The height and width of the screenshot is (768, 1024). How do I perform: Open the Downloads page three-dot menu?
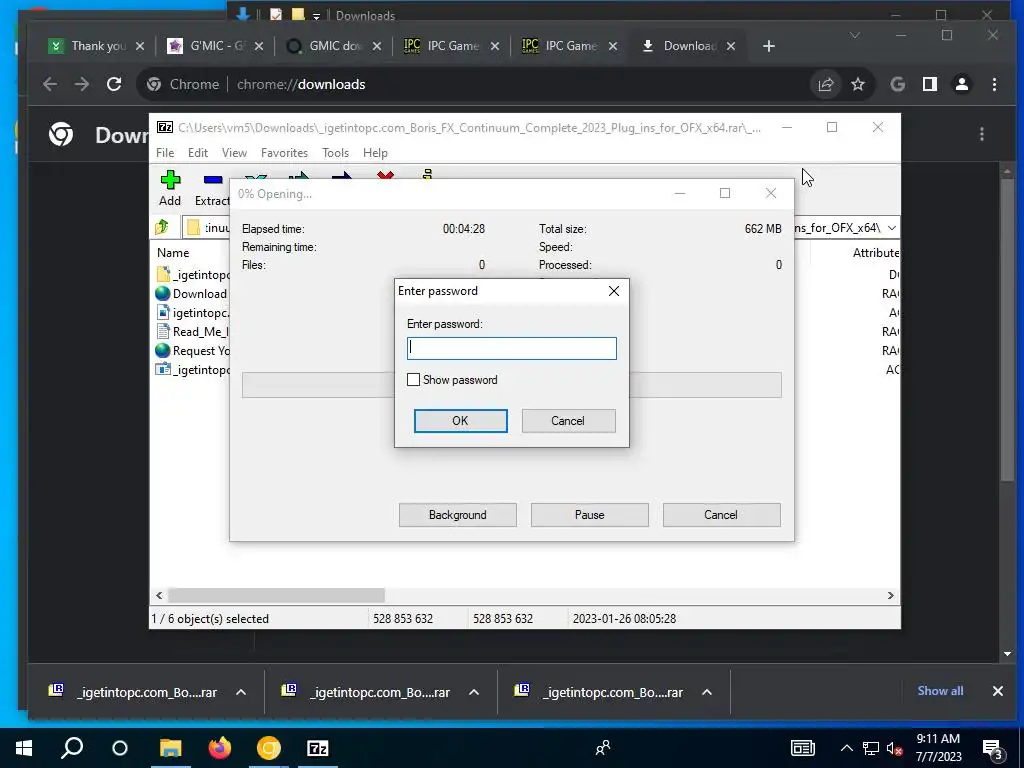(x=982, y=134)
